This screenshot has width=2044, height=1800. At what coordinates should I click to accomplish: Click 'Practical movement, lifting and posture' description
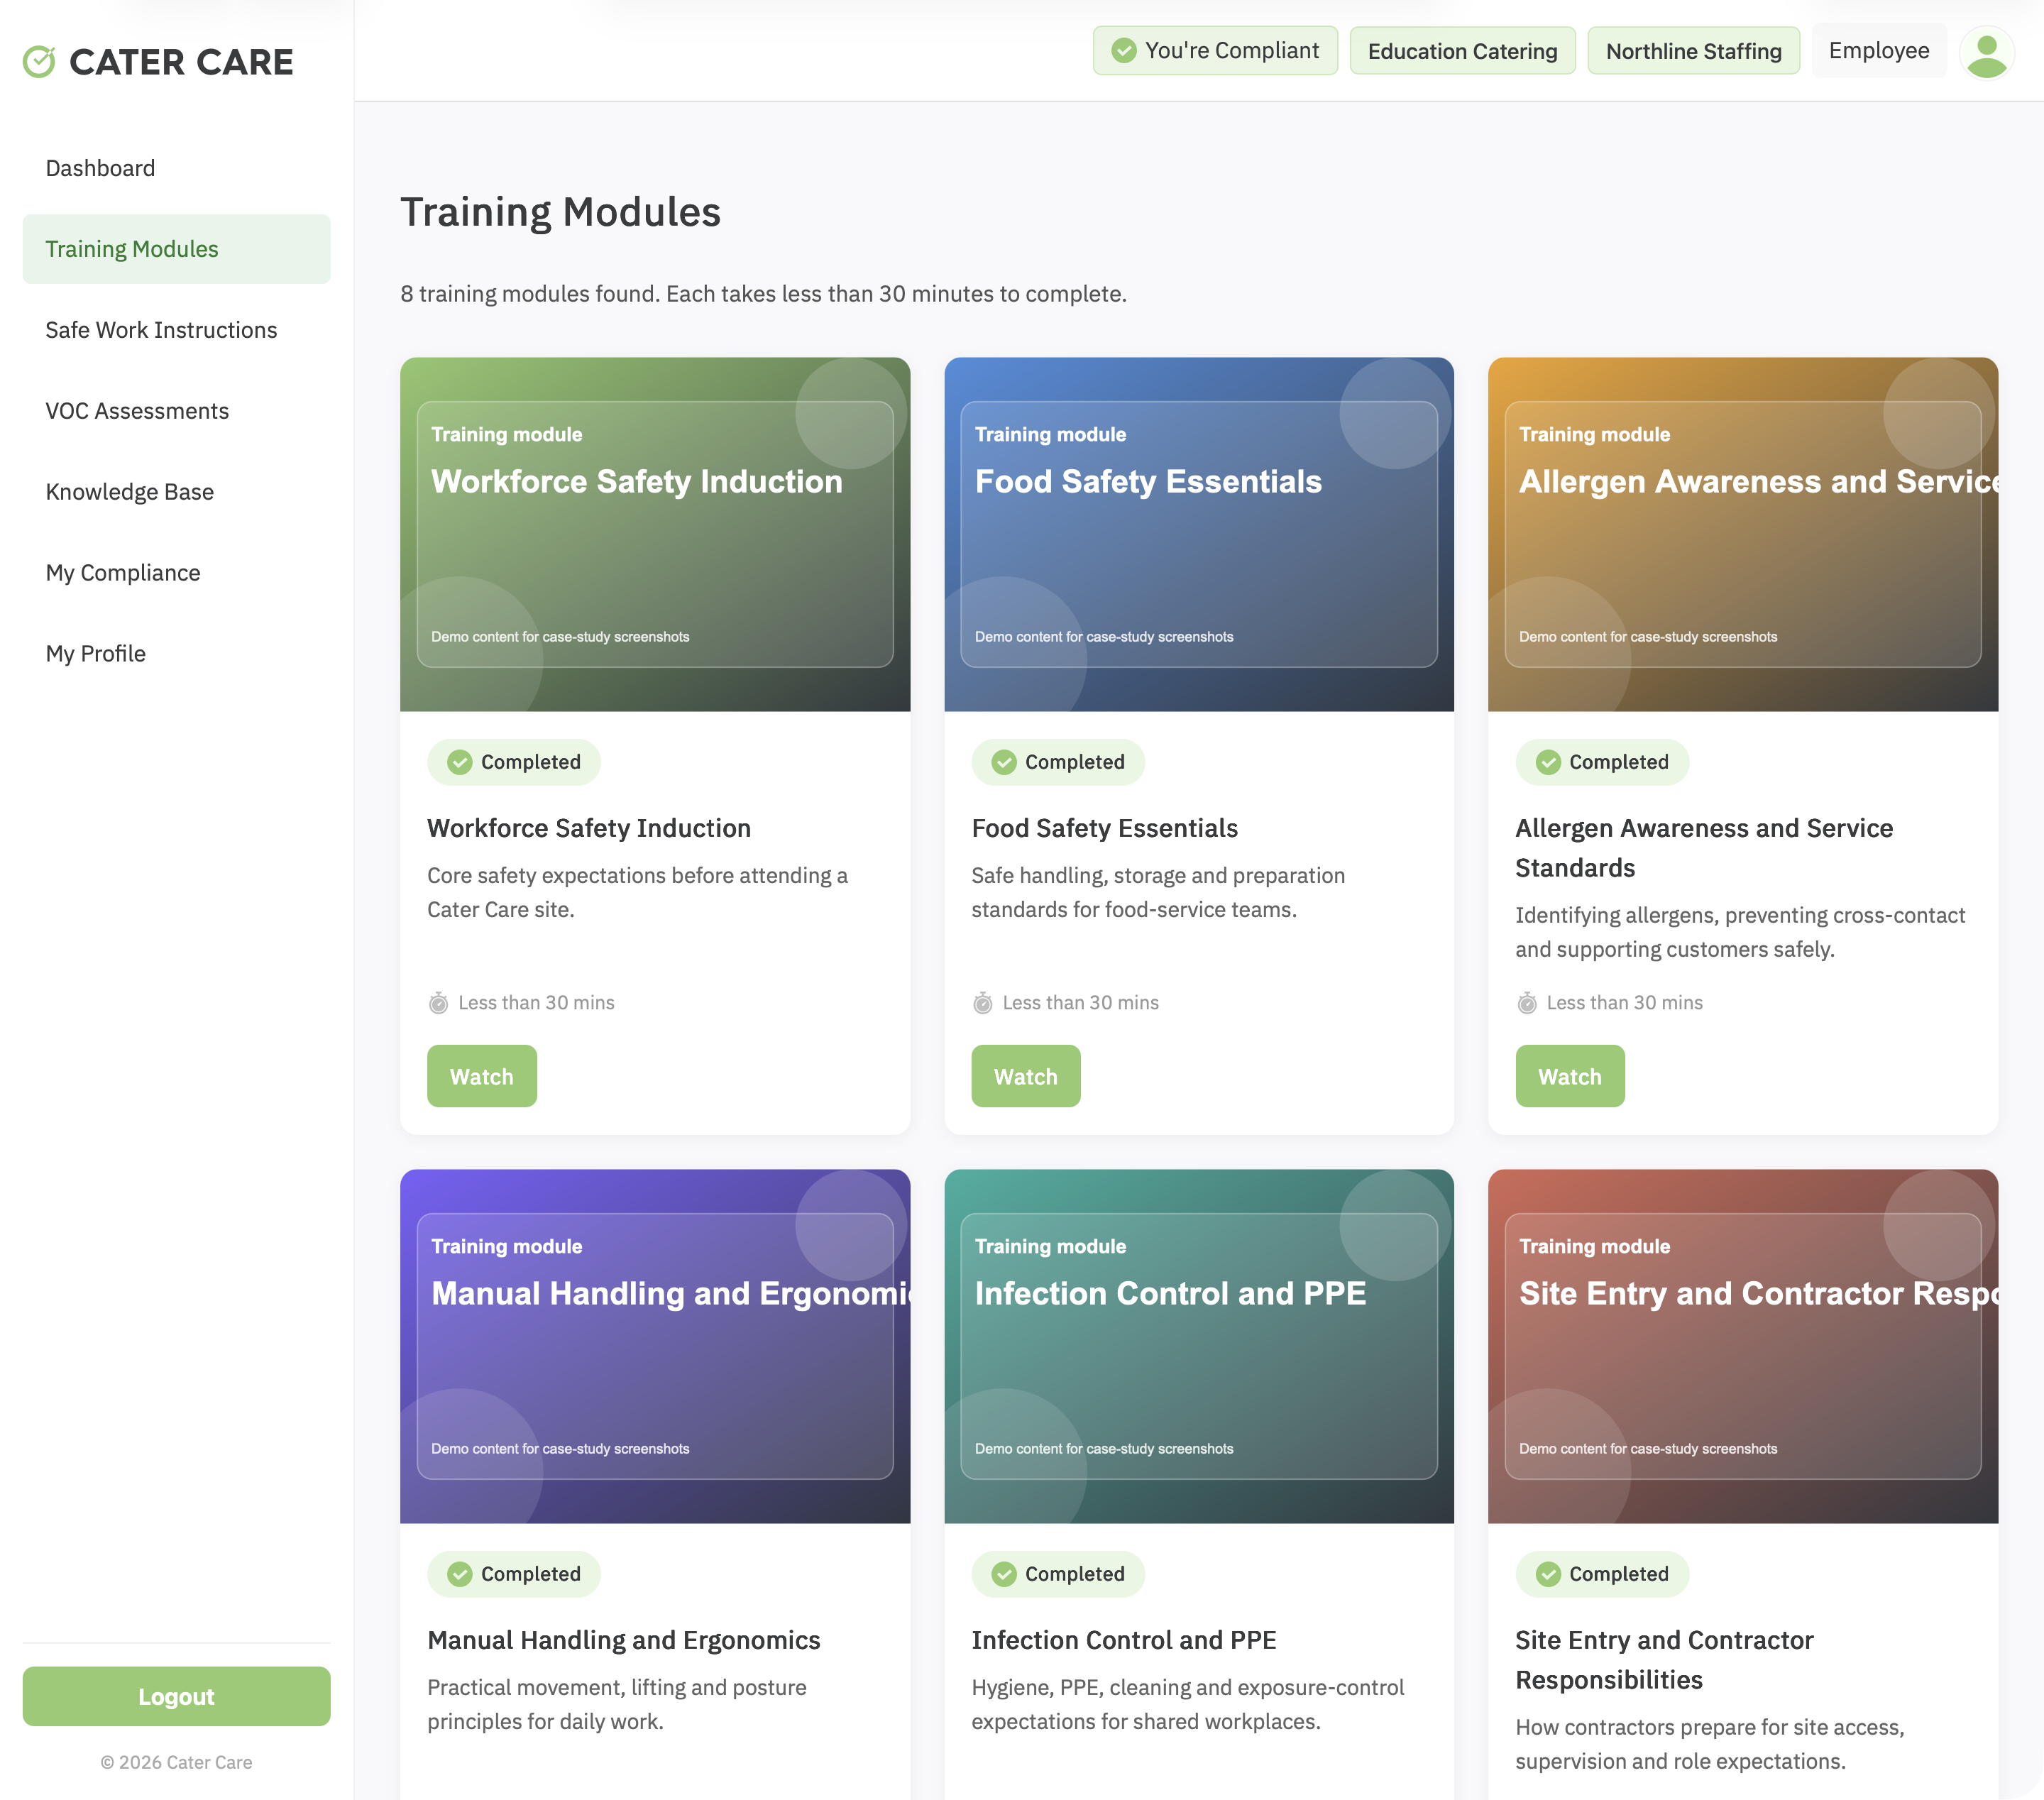[617, 1704]
